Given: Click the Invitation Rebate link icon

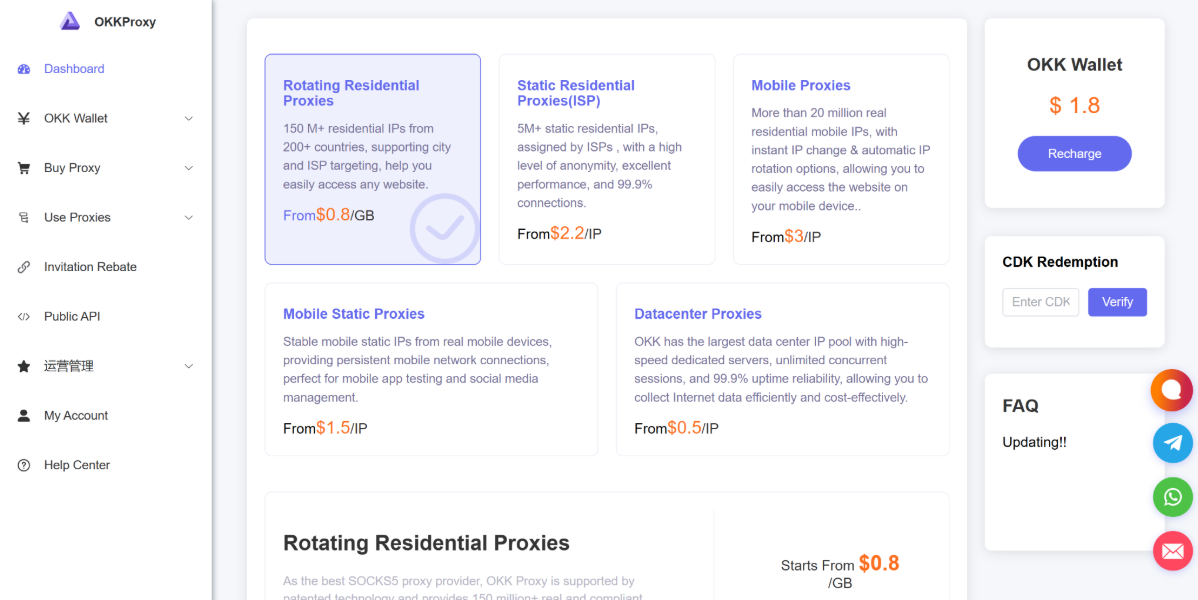Looking at the screenshot, I should click(x=24, y=267).
